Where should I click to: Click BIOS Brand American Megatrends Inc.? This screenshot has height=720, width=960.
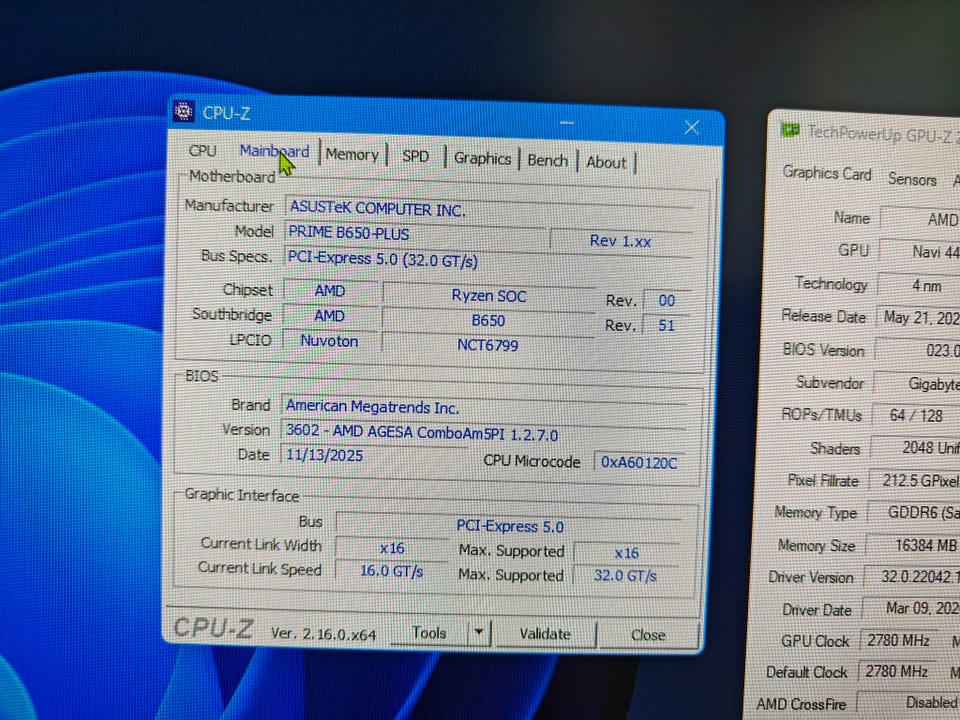[484, 407]
